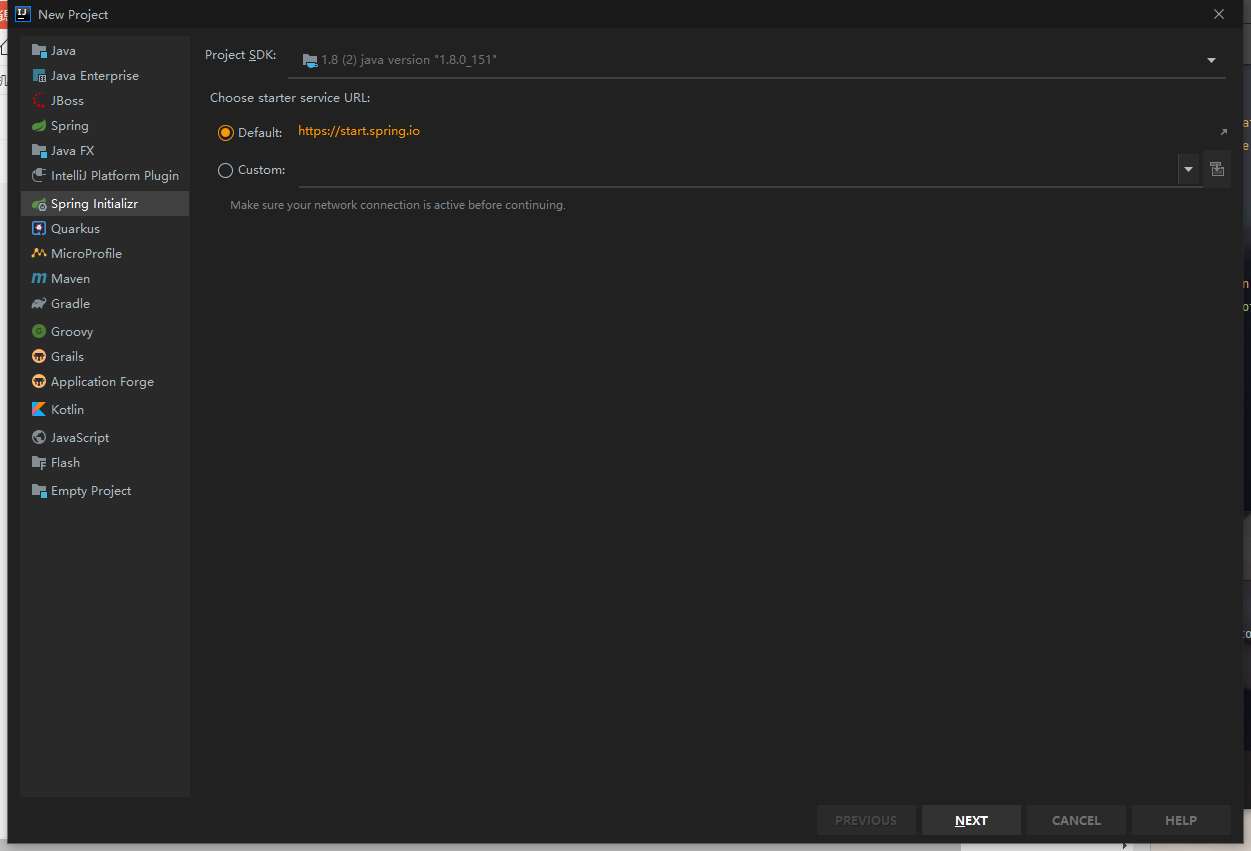Select the green Spring leaf icon
The image size is (1251, 851).
coord(39,126)
